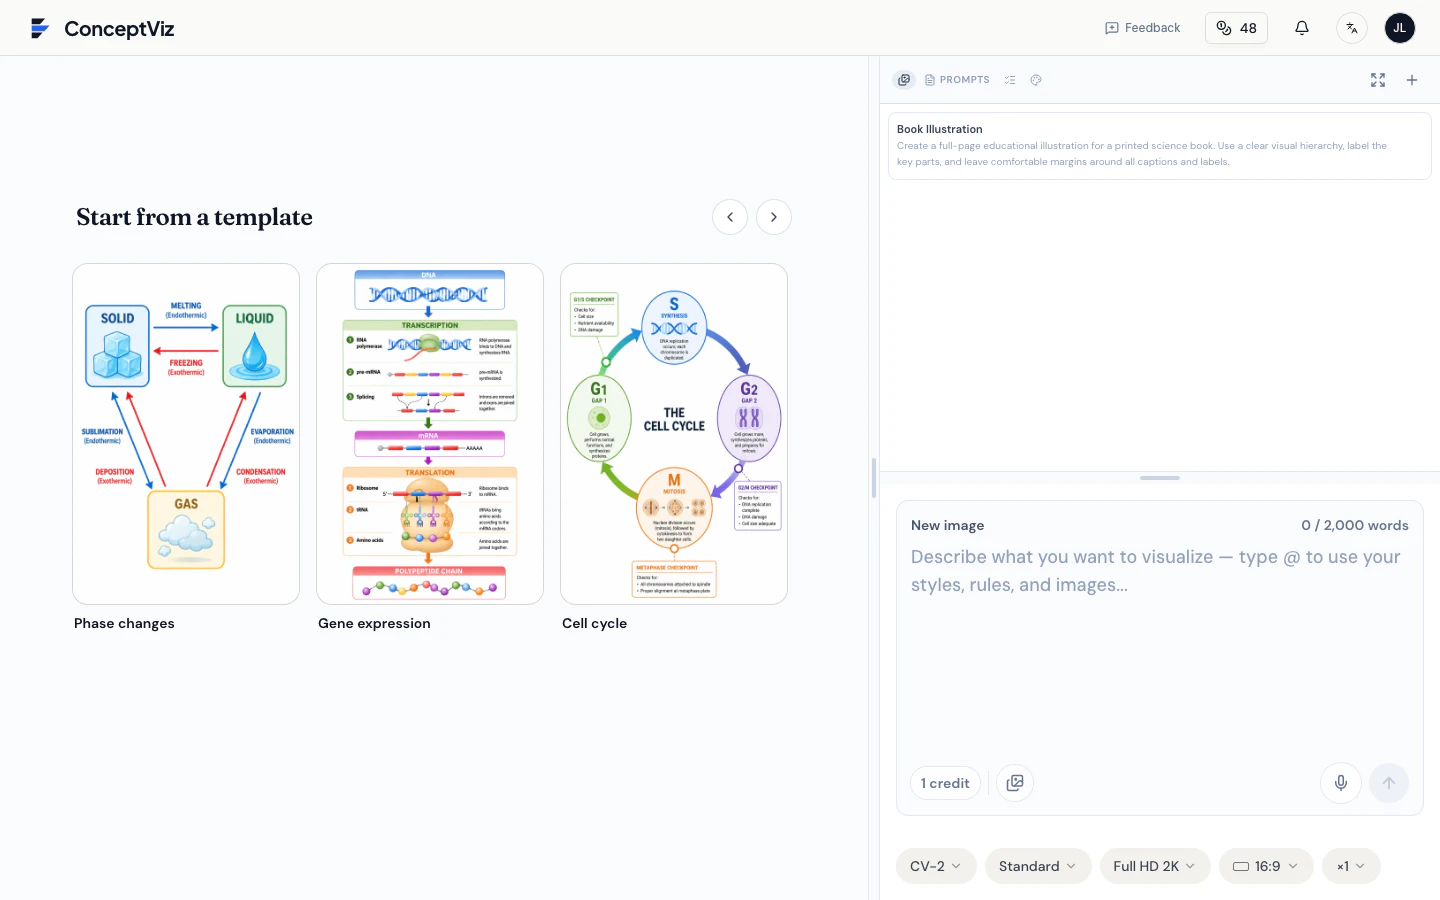
Task: Expand the panel to fullscreen
Action: pyautogui.click(x=1378, y=80)
